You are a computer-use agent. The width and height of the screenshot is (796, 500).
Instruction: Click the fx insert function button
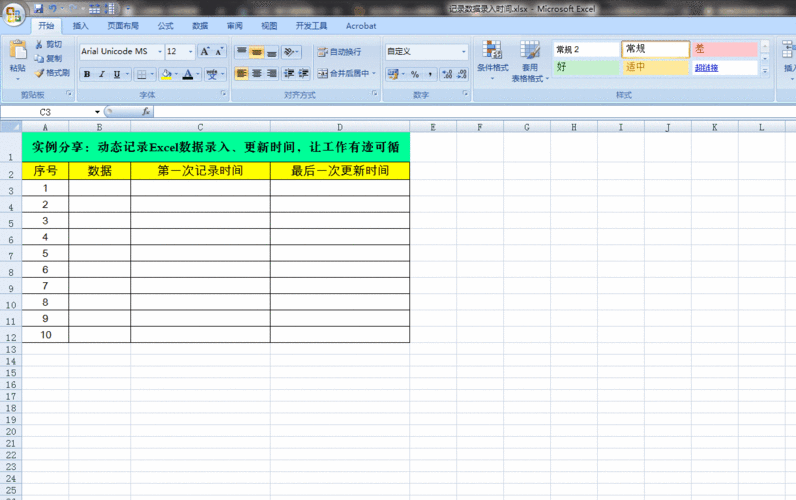click(146, 112)
